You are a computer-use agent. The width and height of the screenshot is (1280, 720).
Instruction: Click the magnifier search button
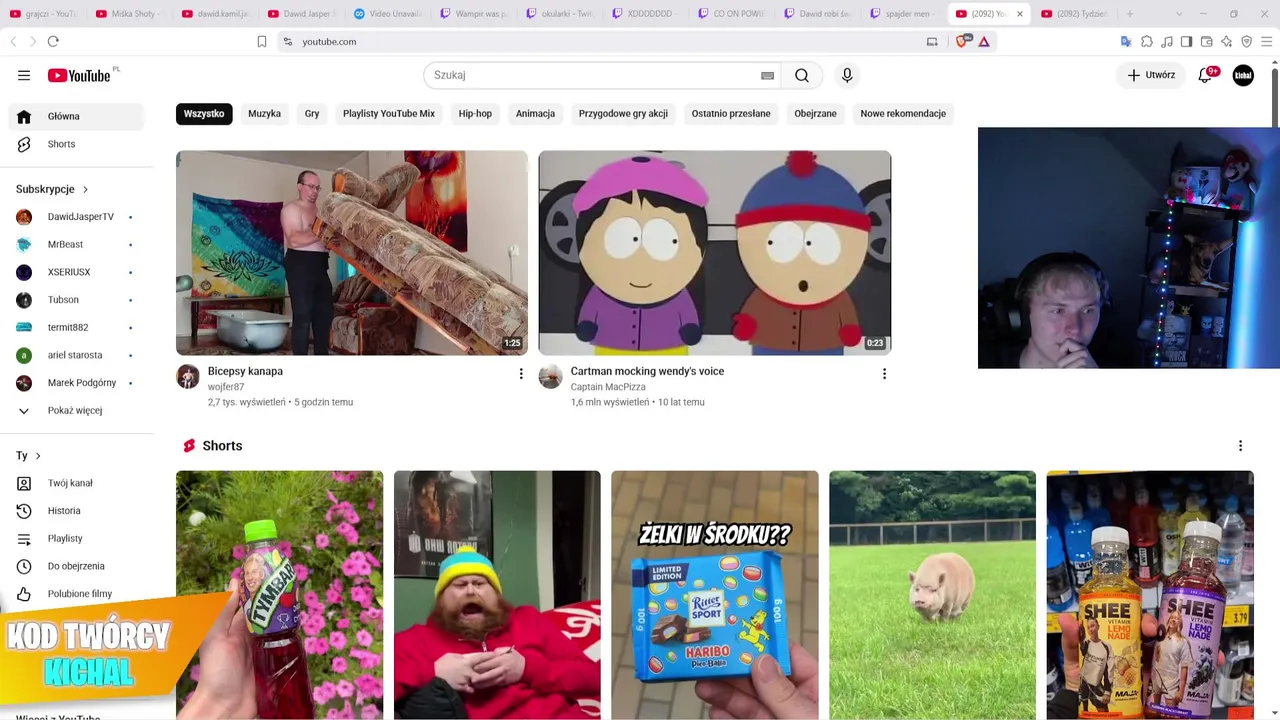click(x=802, y=75)
